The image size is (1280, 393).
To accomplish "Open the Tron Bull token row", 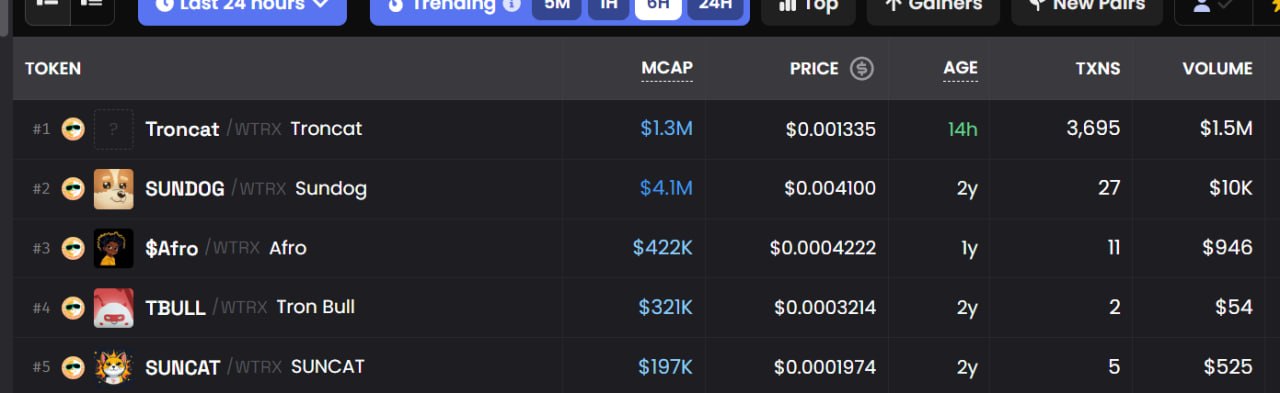I will point(646,307).
